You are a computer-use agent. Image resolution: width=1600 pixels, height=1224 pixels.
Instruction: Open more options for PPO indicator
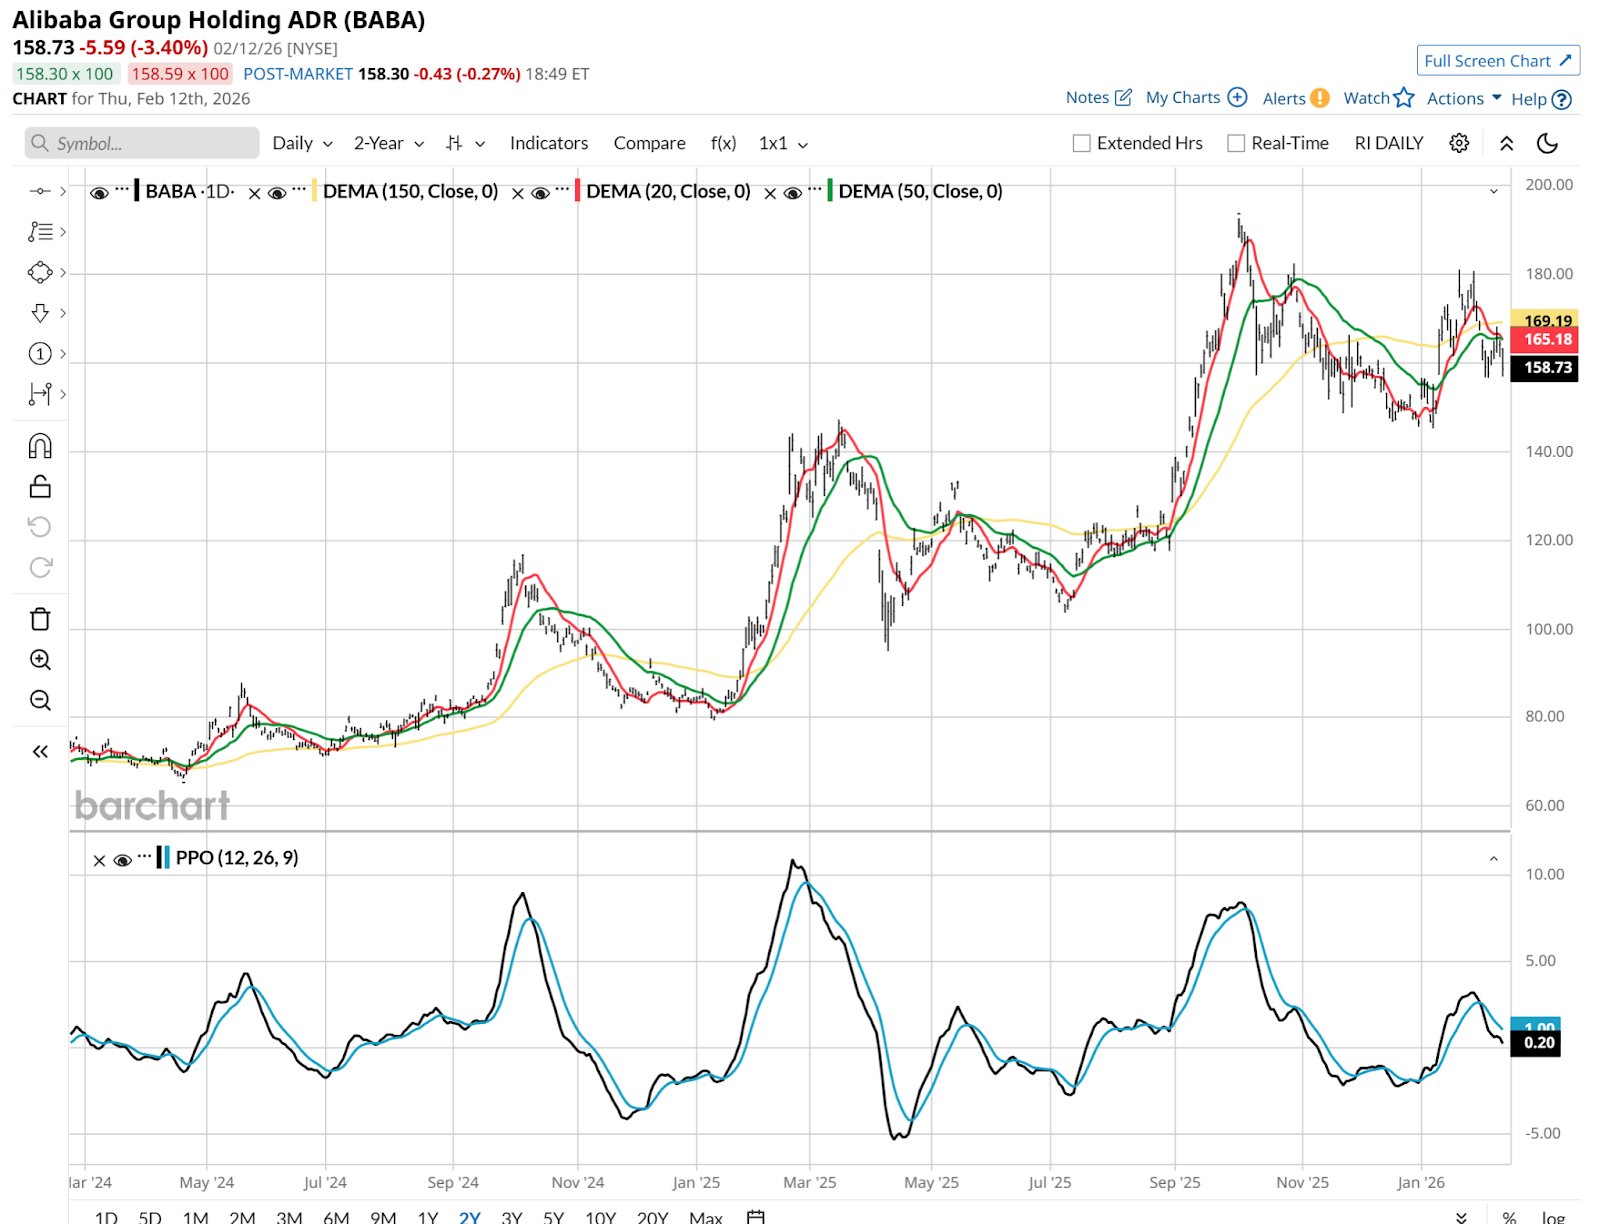(145, 856)
